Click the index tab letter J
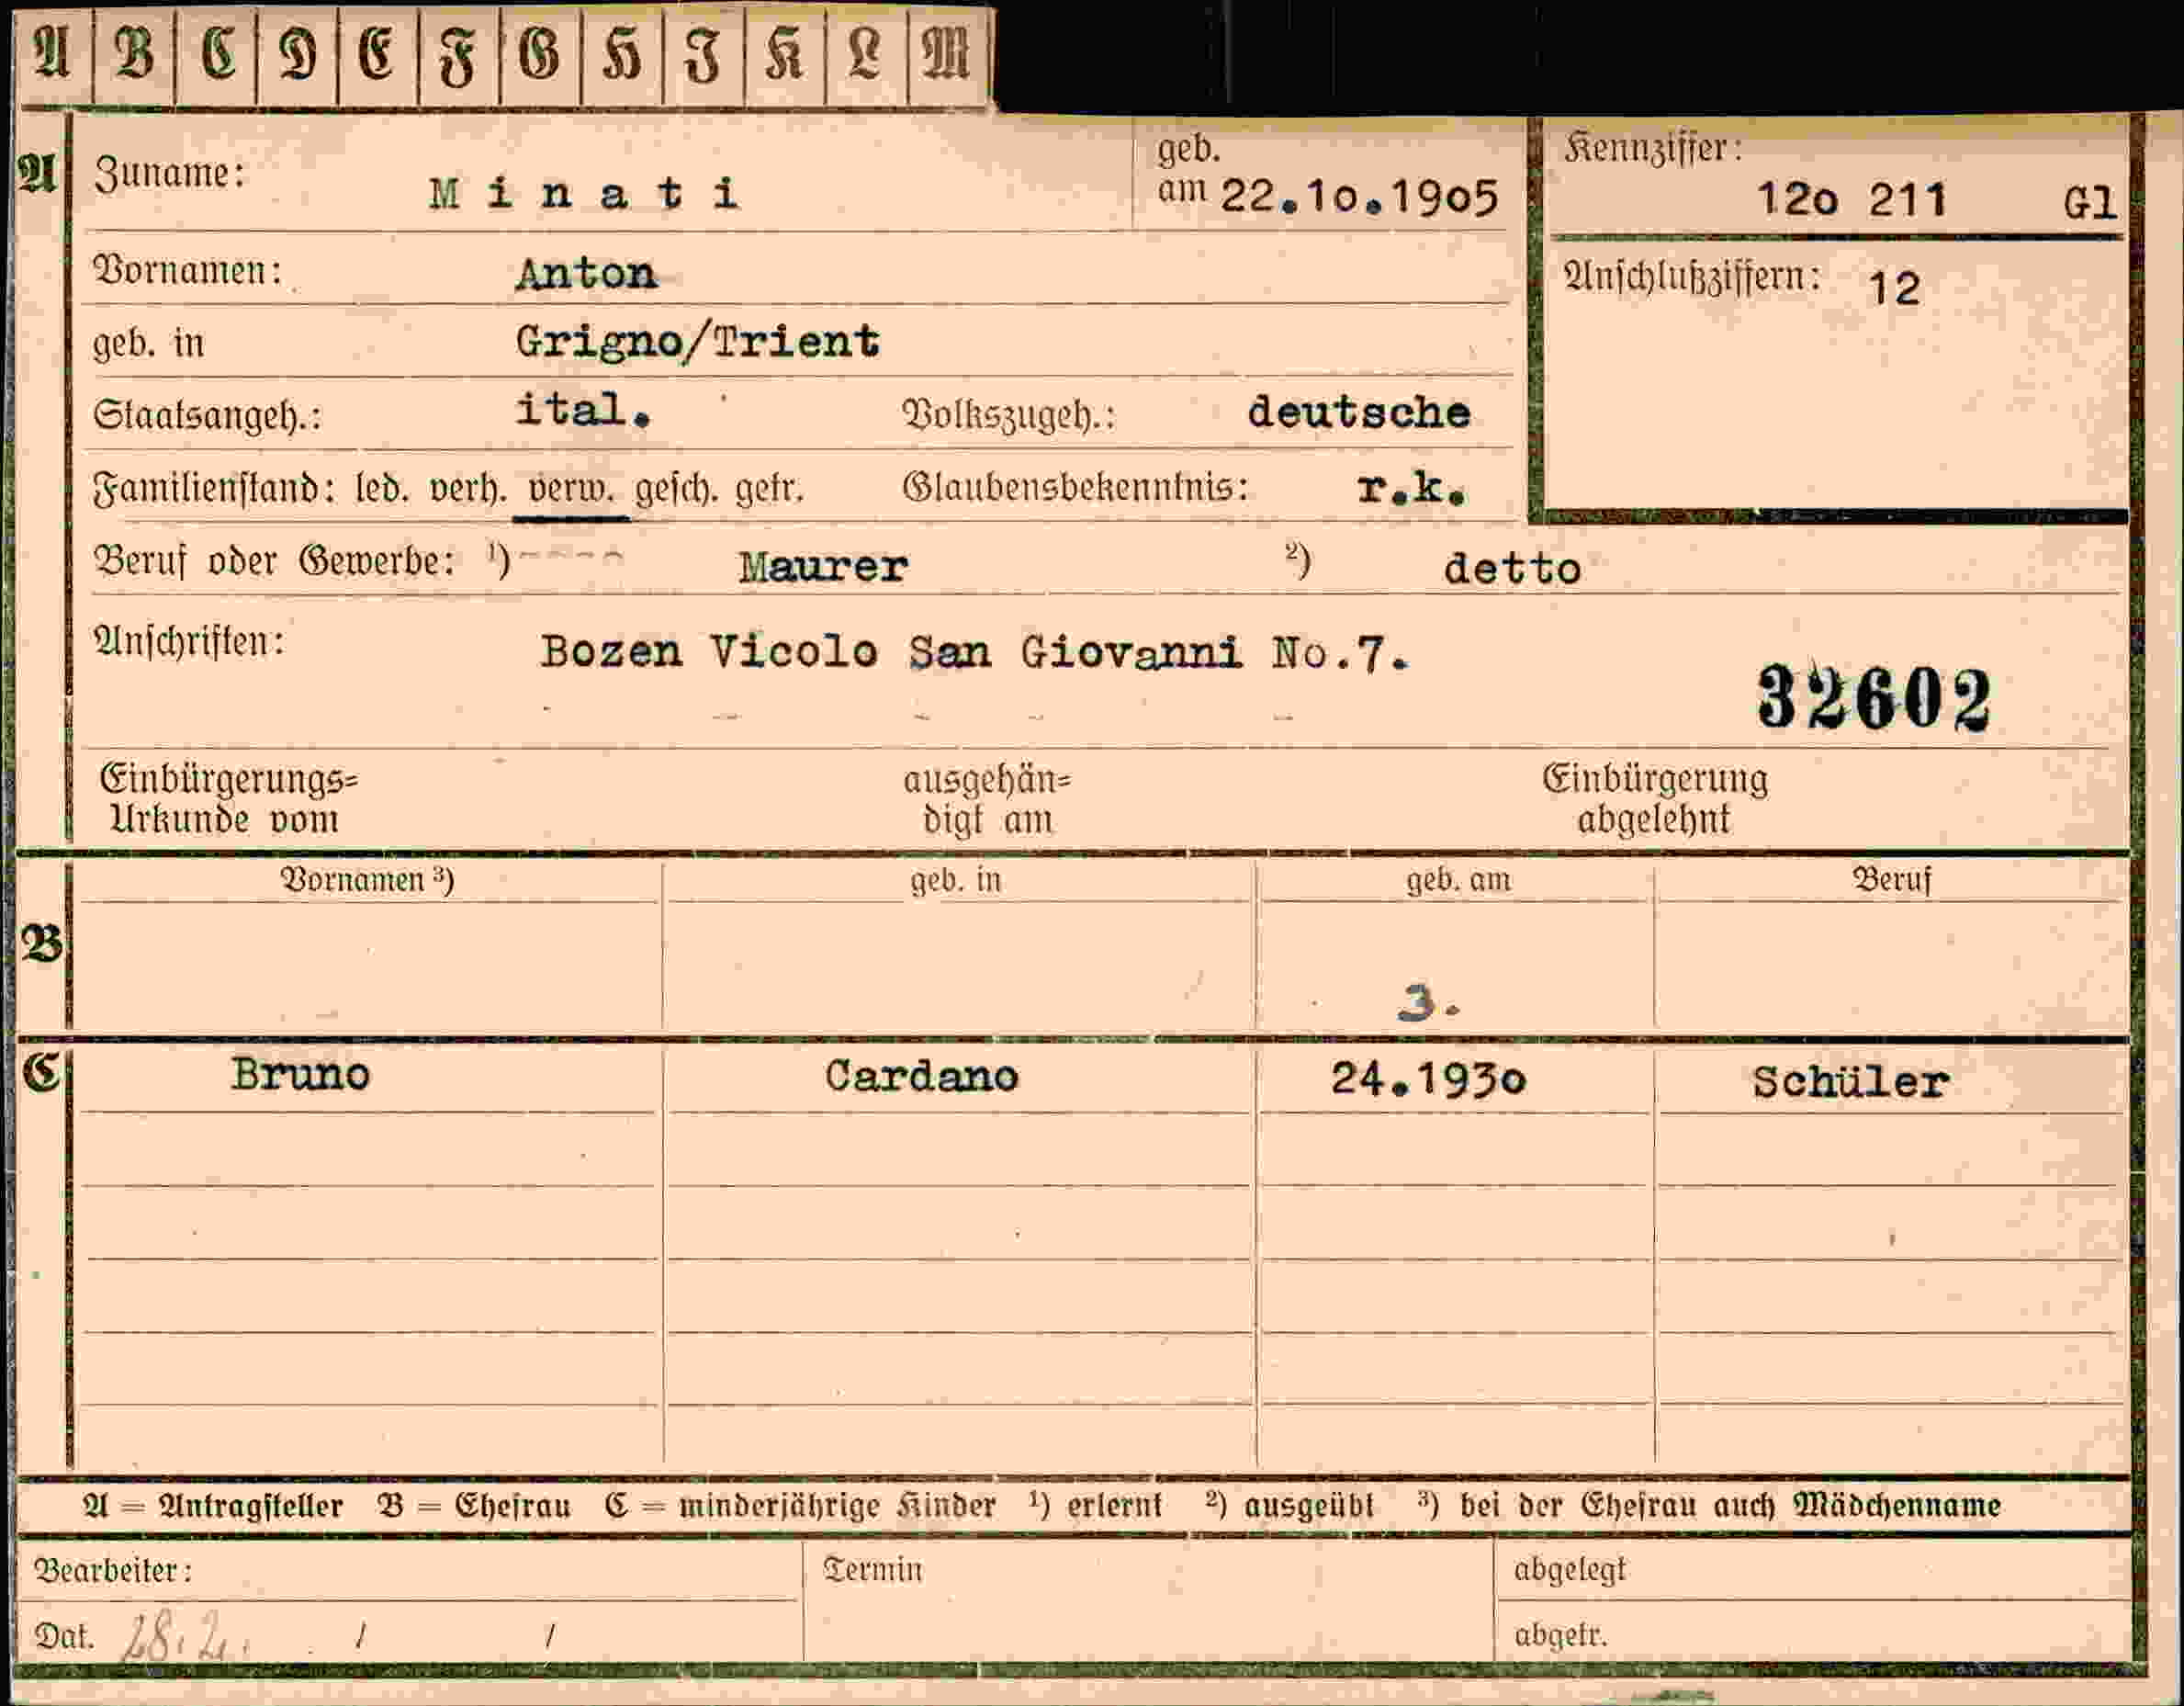Viewport: 2184px width, 1706px height. click(x=703, y=54)
